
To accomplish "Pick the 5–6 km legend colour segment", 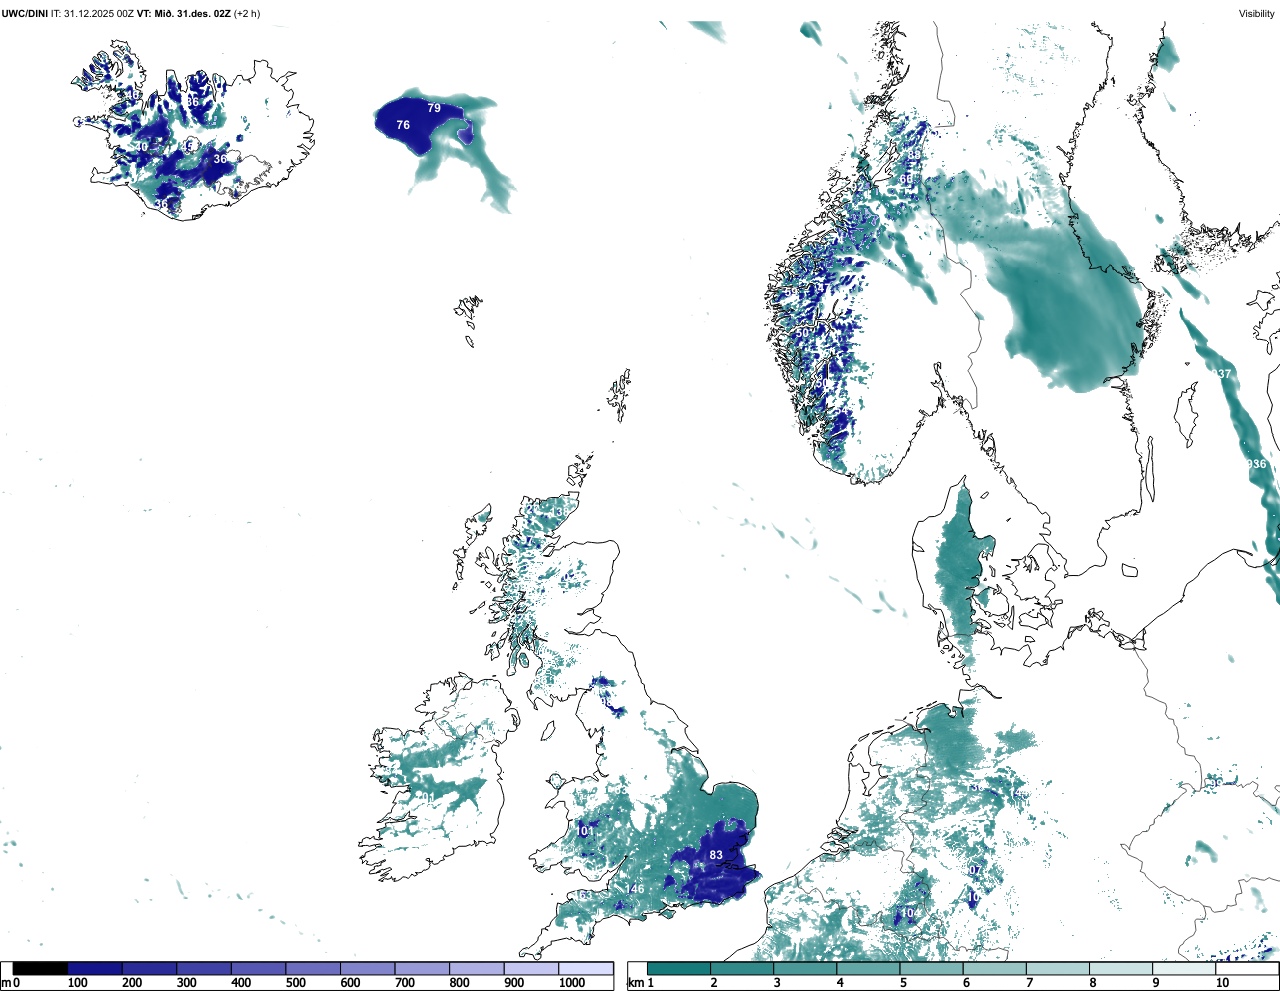I will coord(931,969).
